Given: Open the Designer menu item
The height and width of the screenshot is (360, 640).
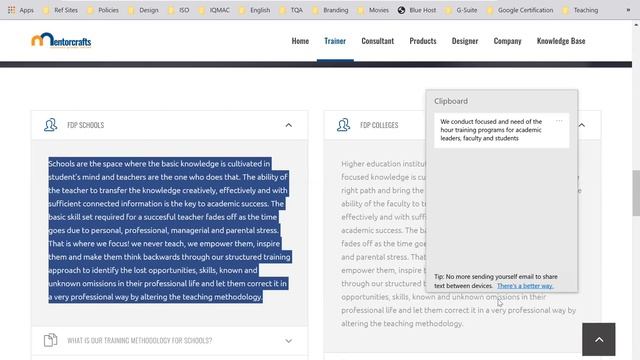Looking at the screenshot, I should 465,41.
